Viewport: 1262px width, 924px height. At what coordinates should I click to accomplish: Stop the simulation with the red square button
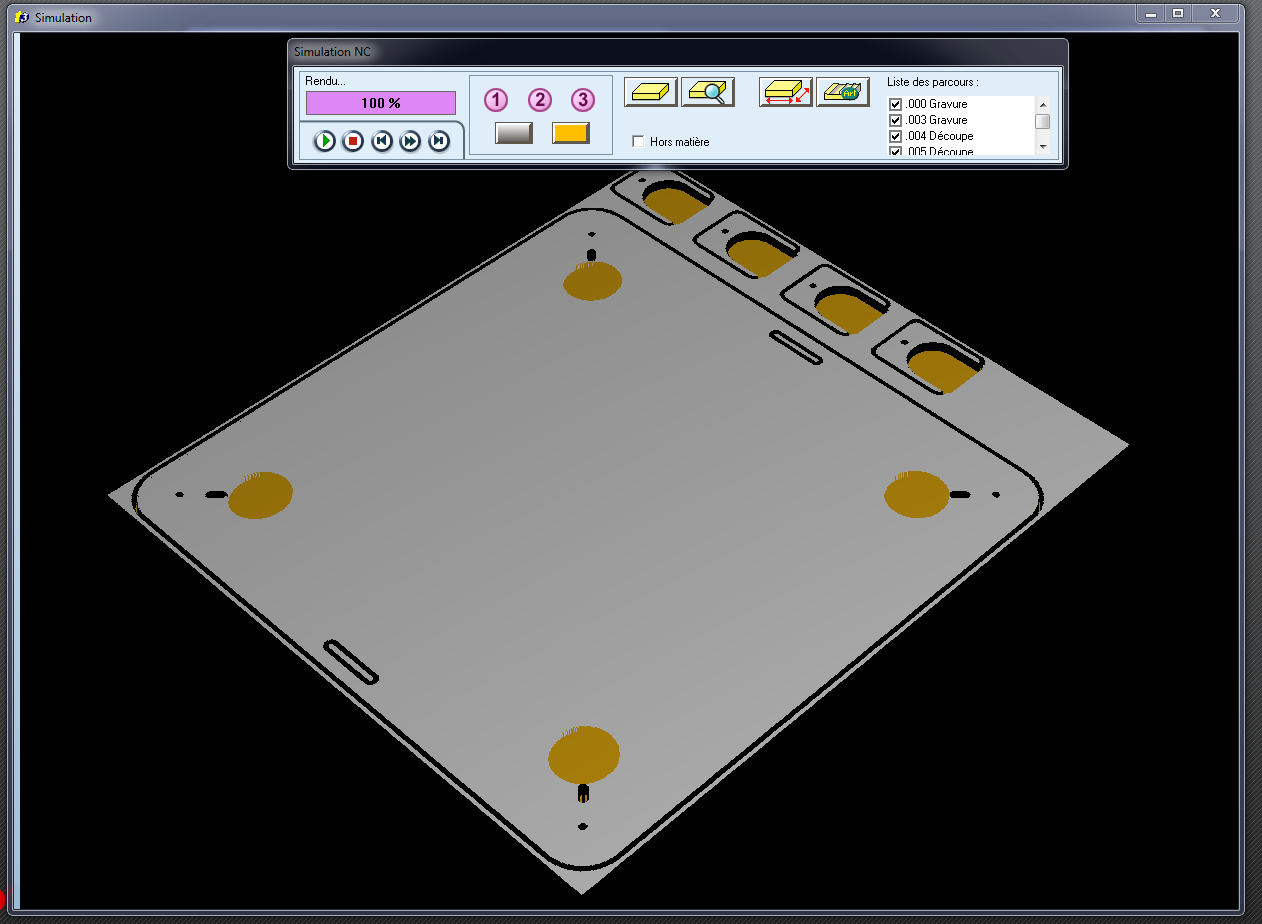(353, 141)
